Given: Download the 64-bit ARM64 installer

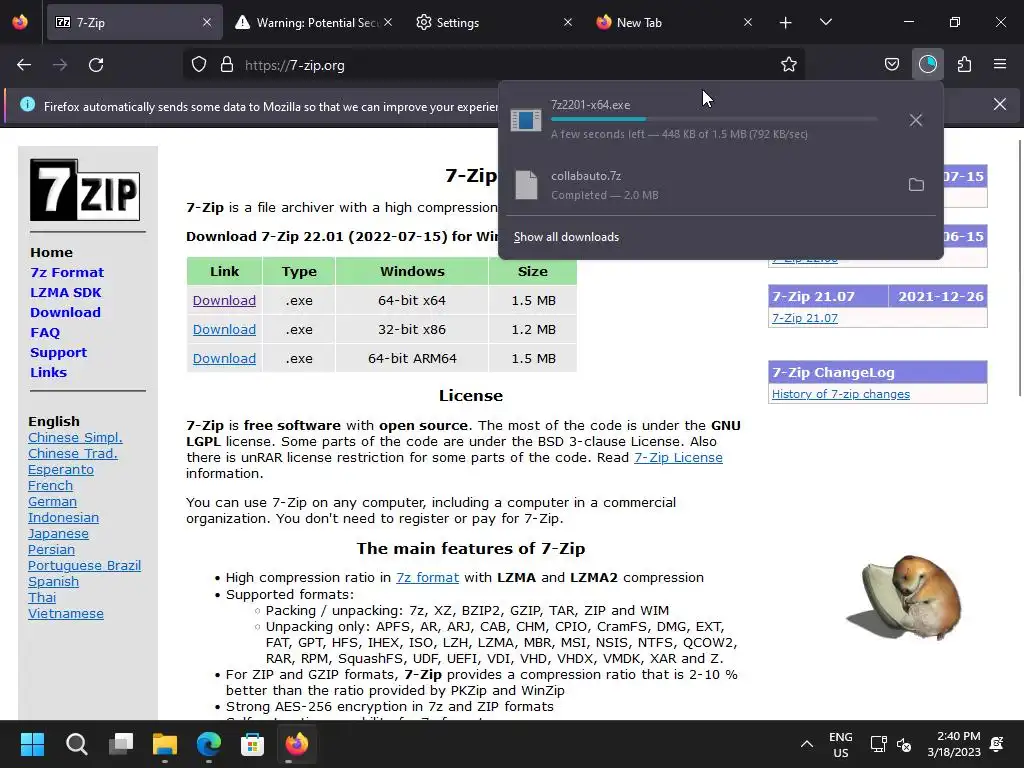Looking at the screenshot, I should click(224, 359).
